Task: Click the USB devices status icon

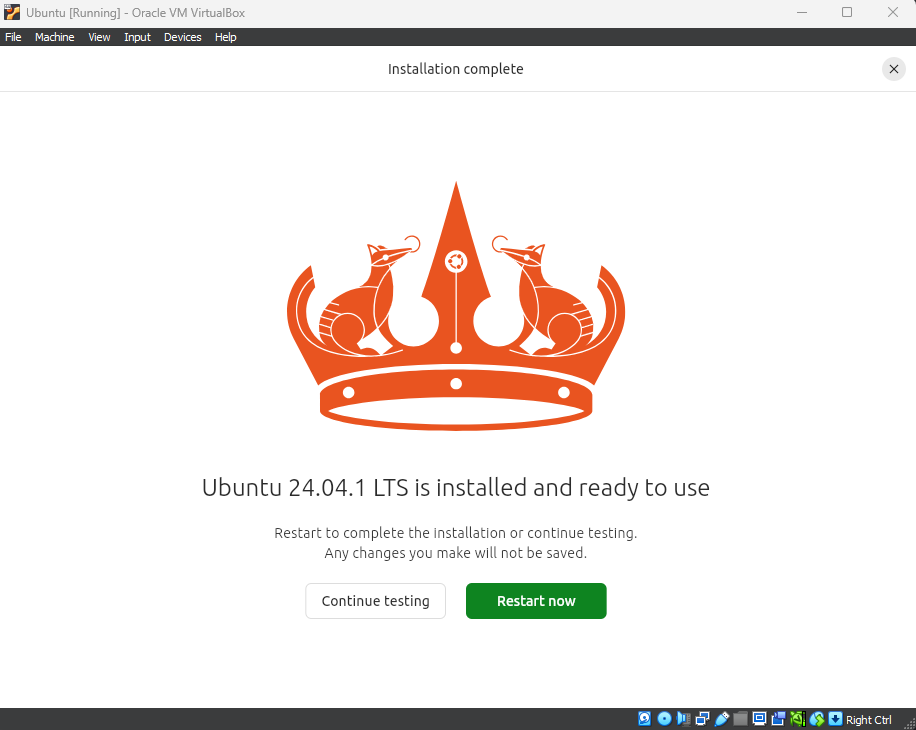Action: pyautogui.click(x=721, y=719)
